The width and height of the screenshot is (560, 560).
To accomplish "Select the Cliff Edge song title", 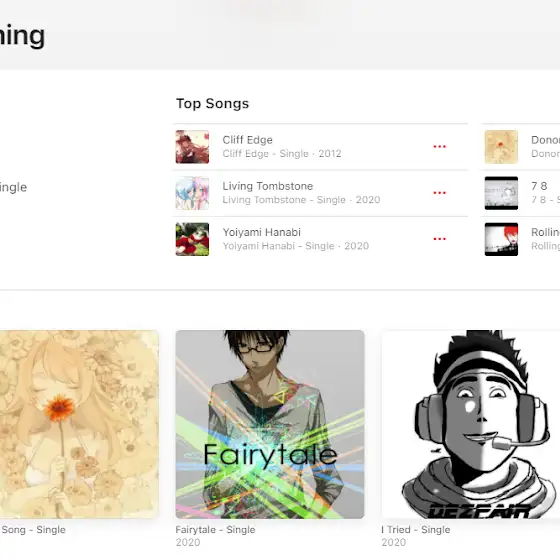I will pos(248,140).
